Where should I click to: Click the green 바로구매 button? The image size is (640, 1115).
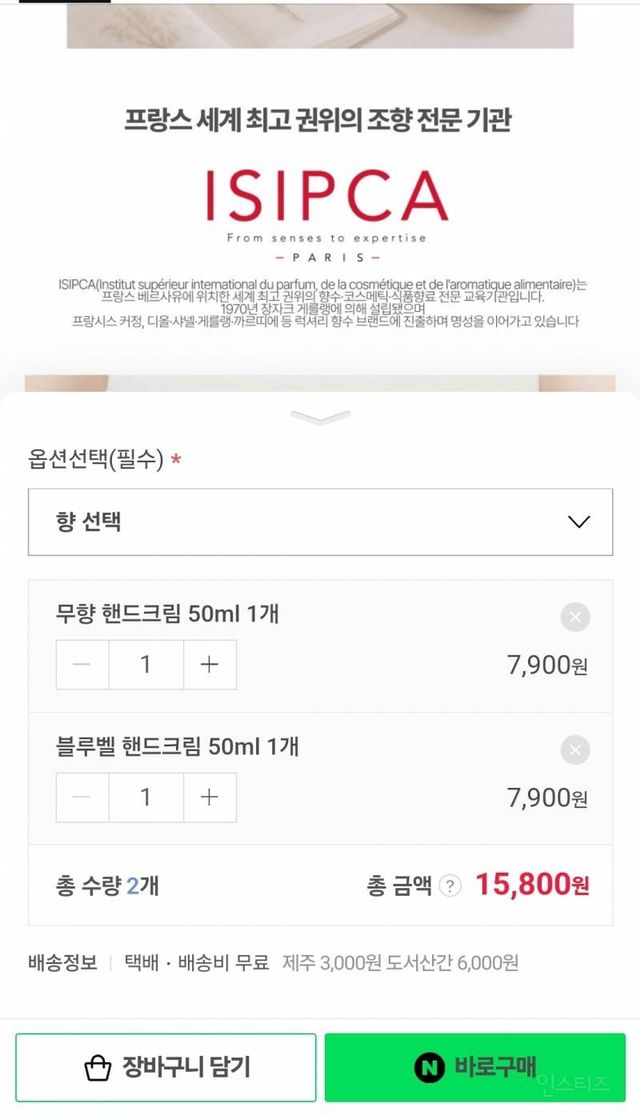(475, 1068)
